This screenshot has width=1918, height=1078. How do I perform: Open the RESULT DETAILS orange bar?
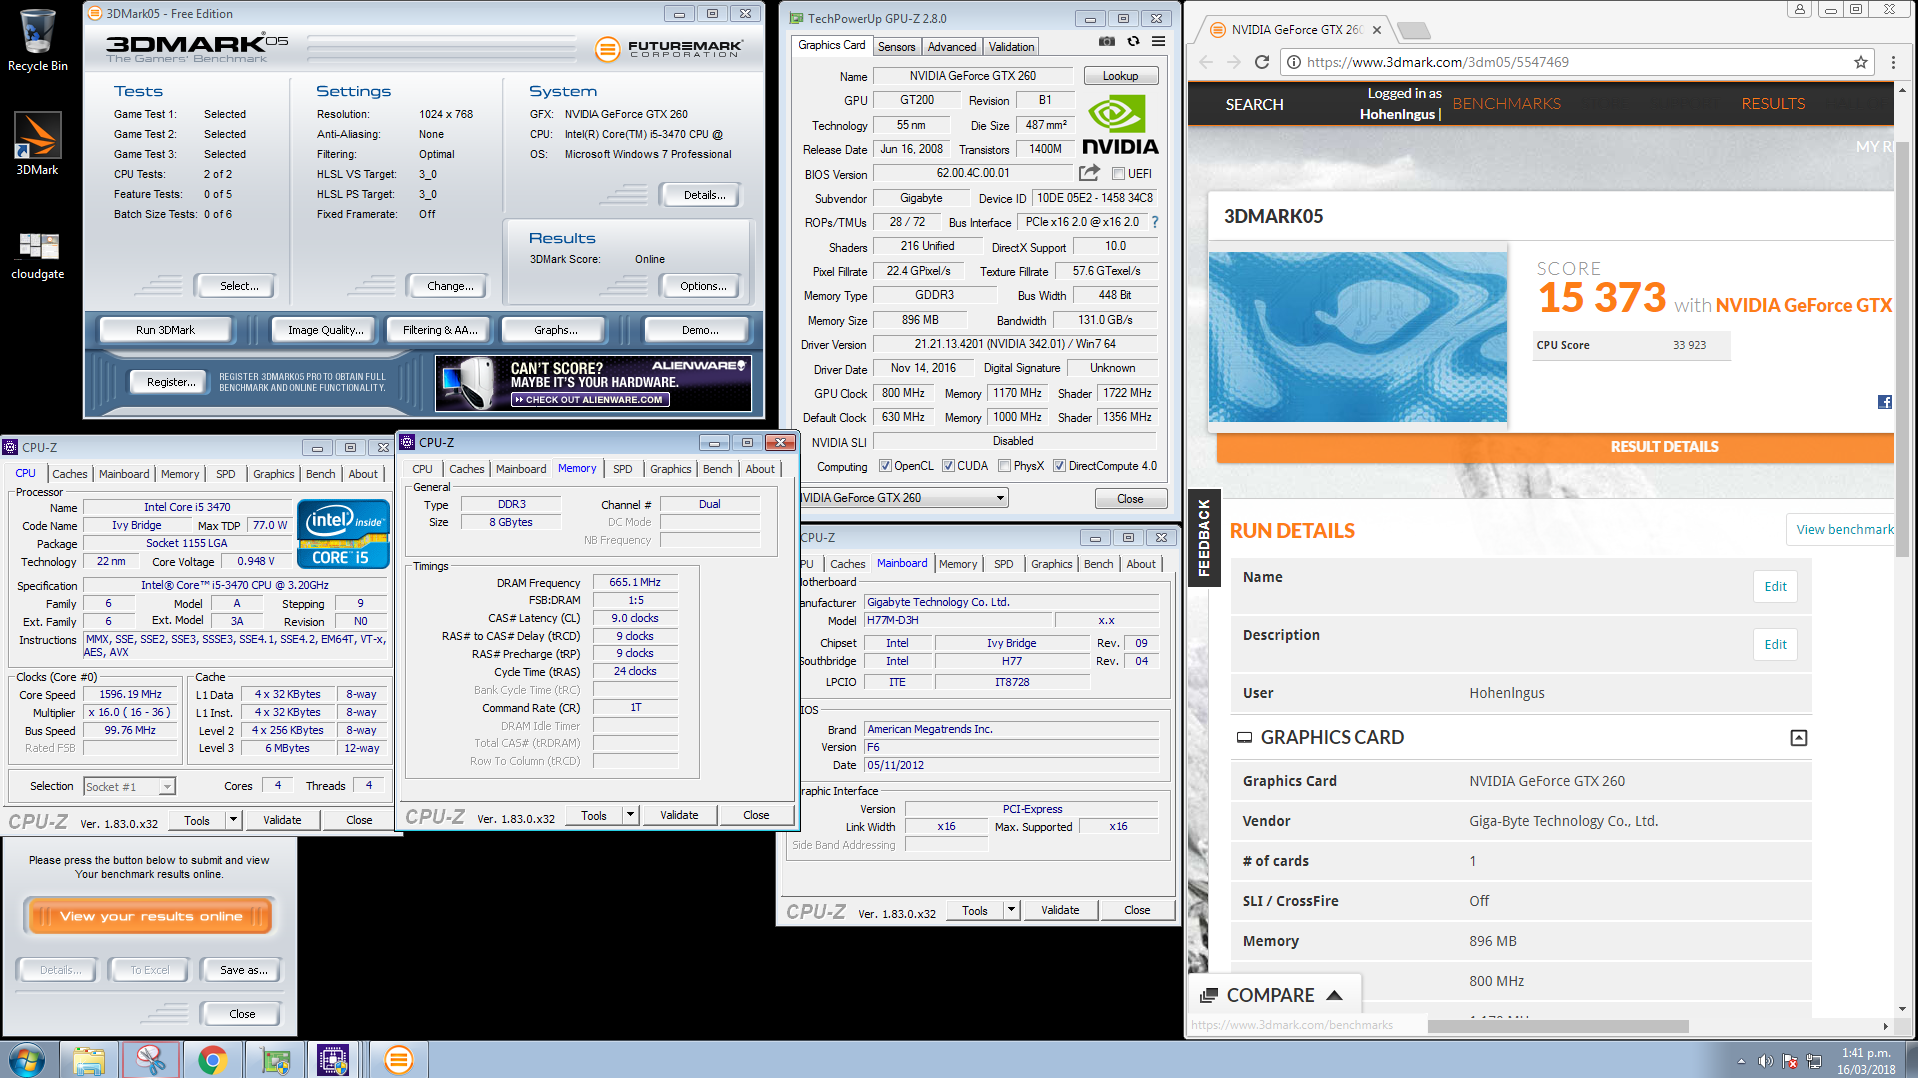(x=1555, y=447)
